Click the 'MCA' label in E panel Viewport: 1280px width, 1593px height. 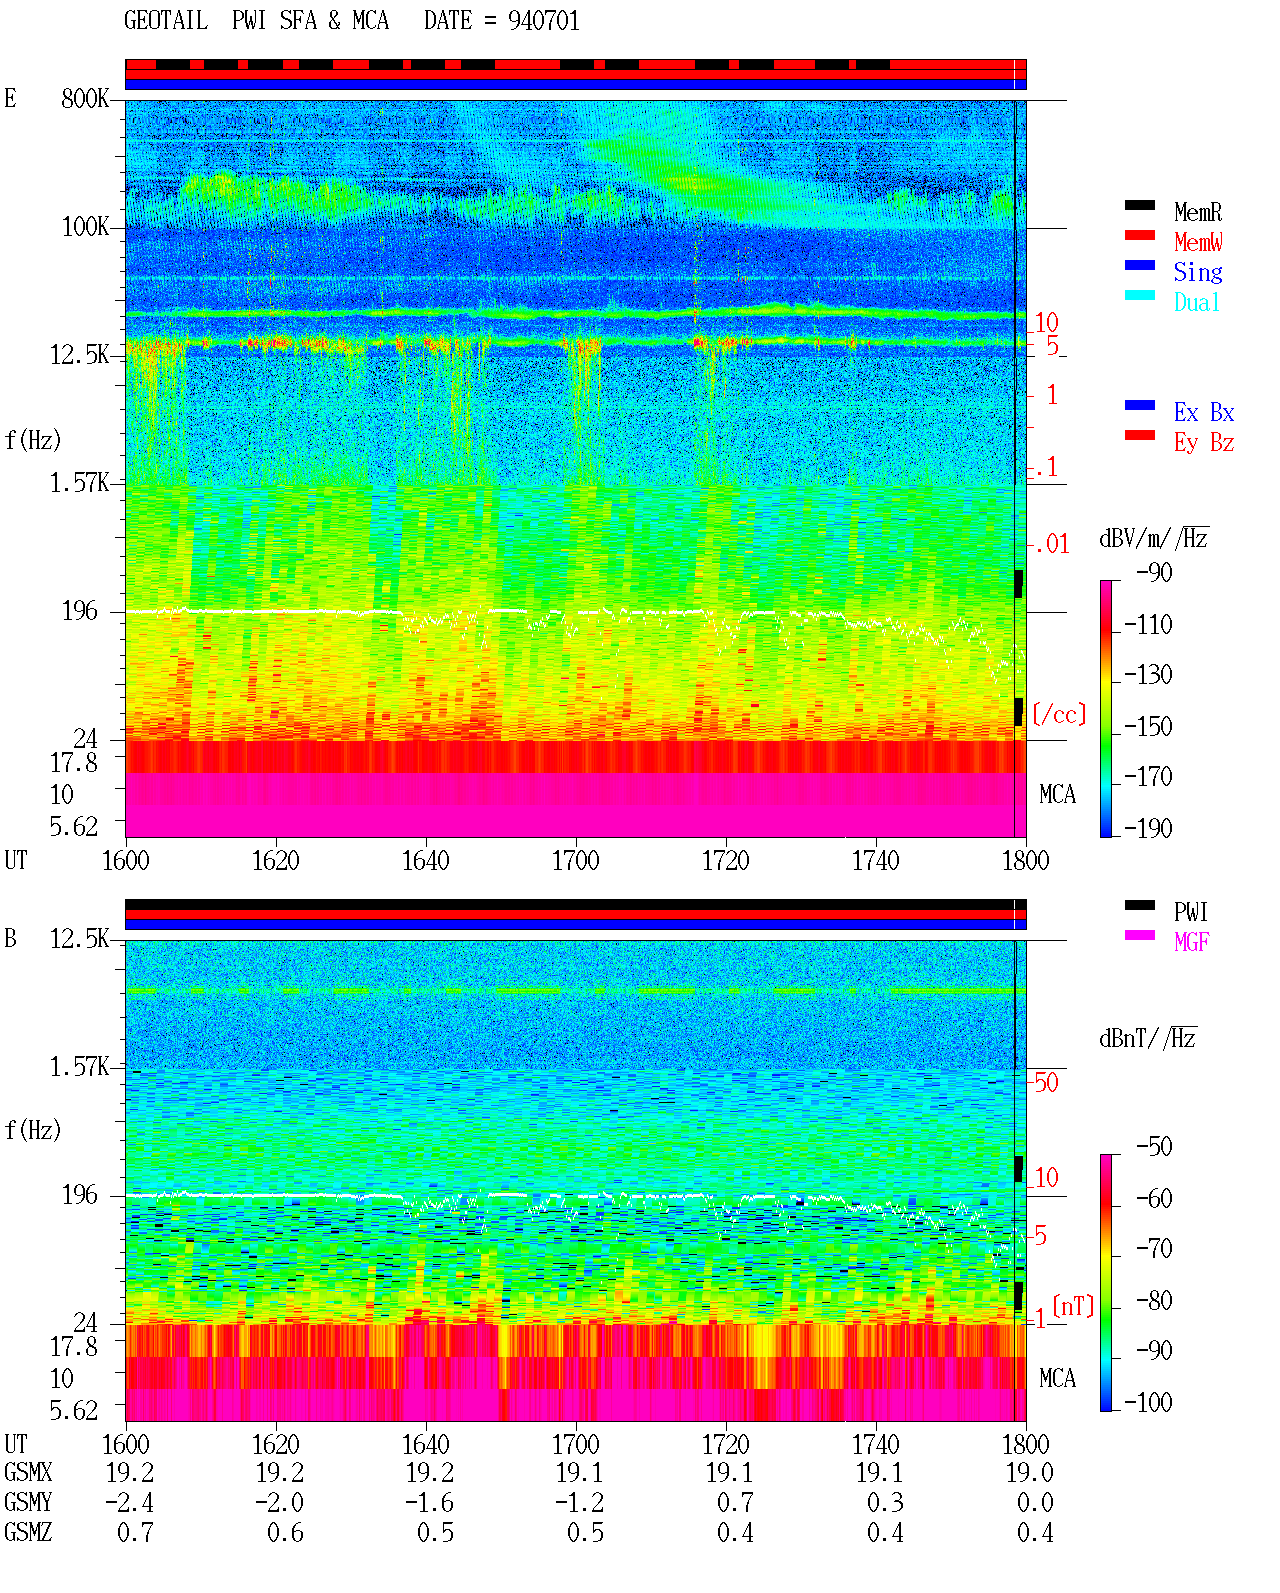1057,795
